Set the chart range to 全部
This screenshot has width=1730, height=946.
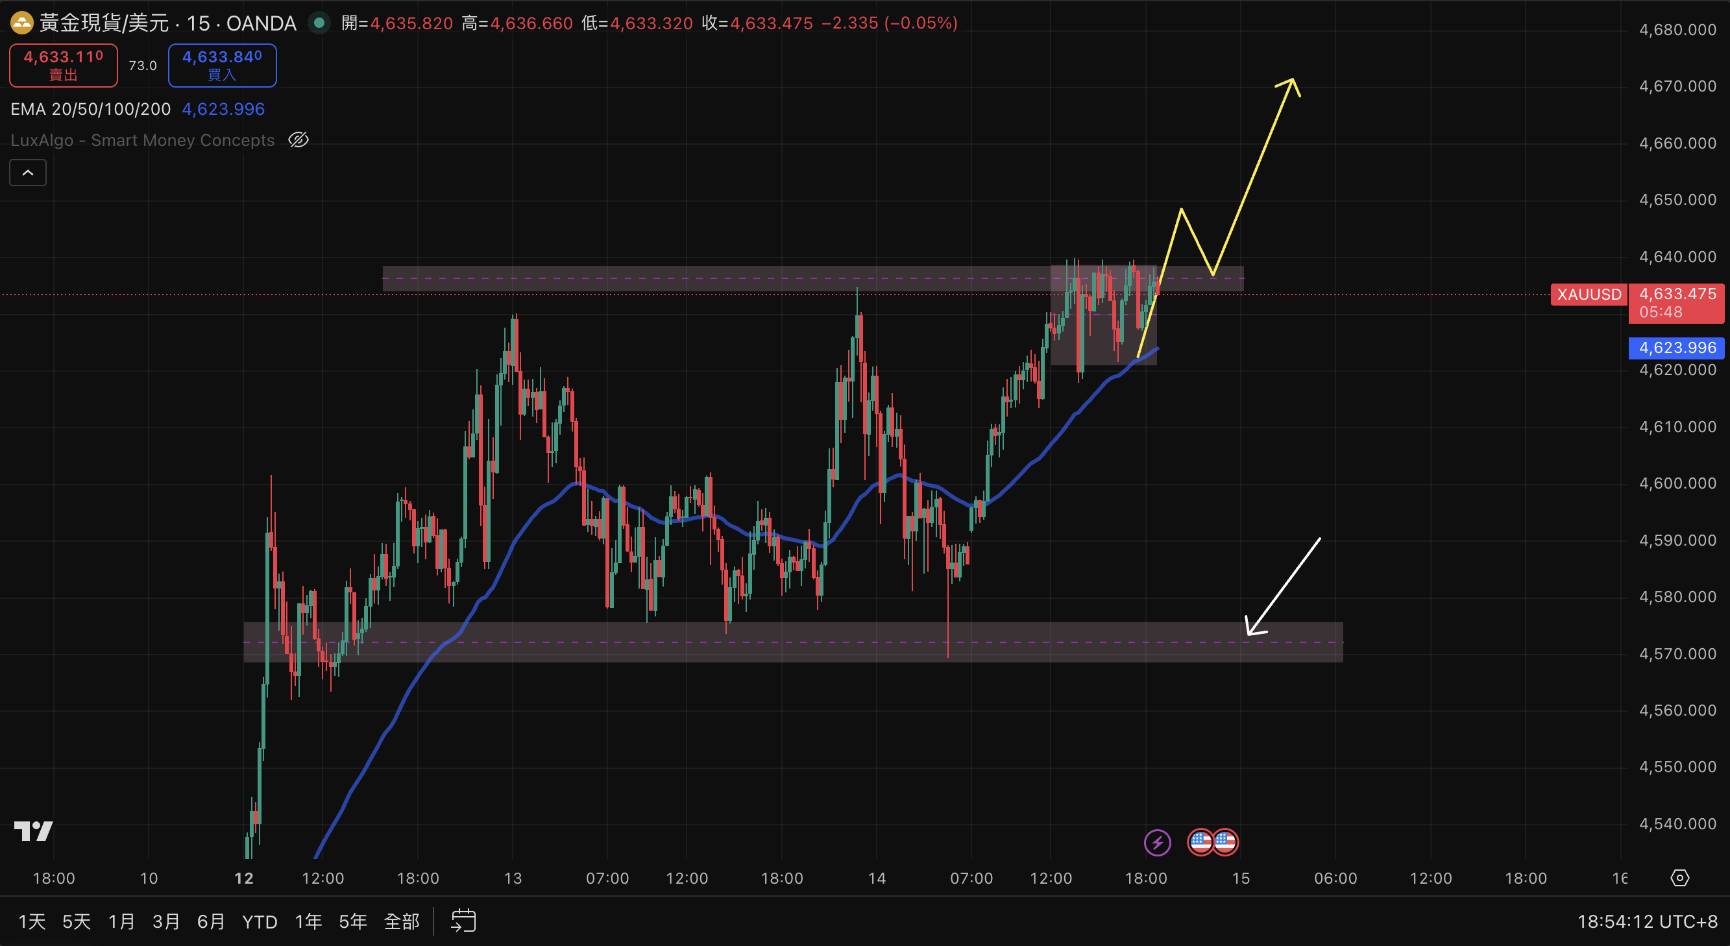pos(402,921)
